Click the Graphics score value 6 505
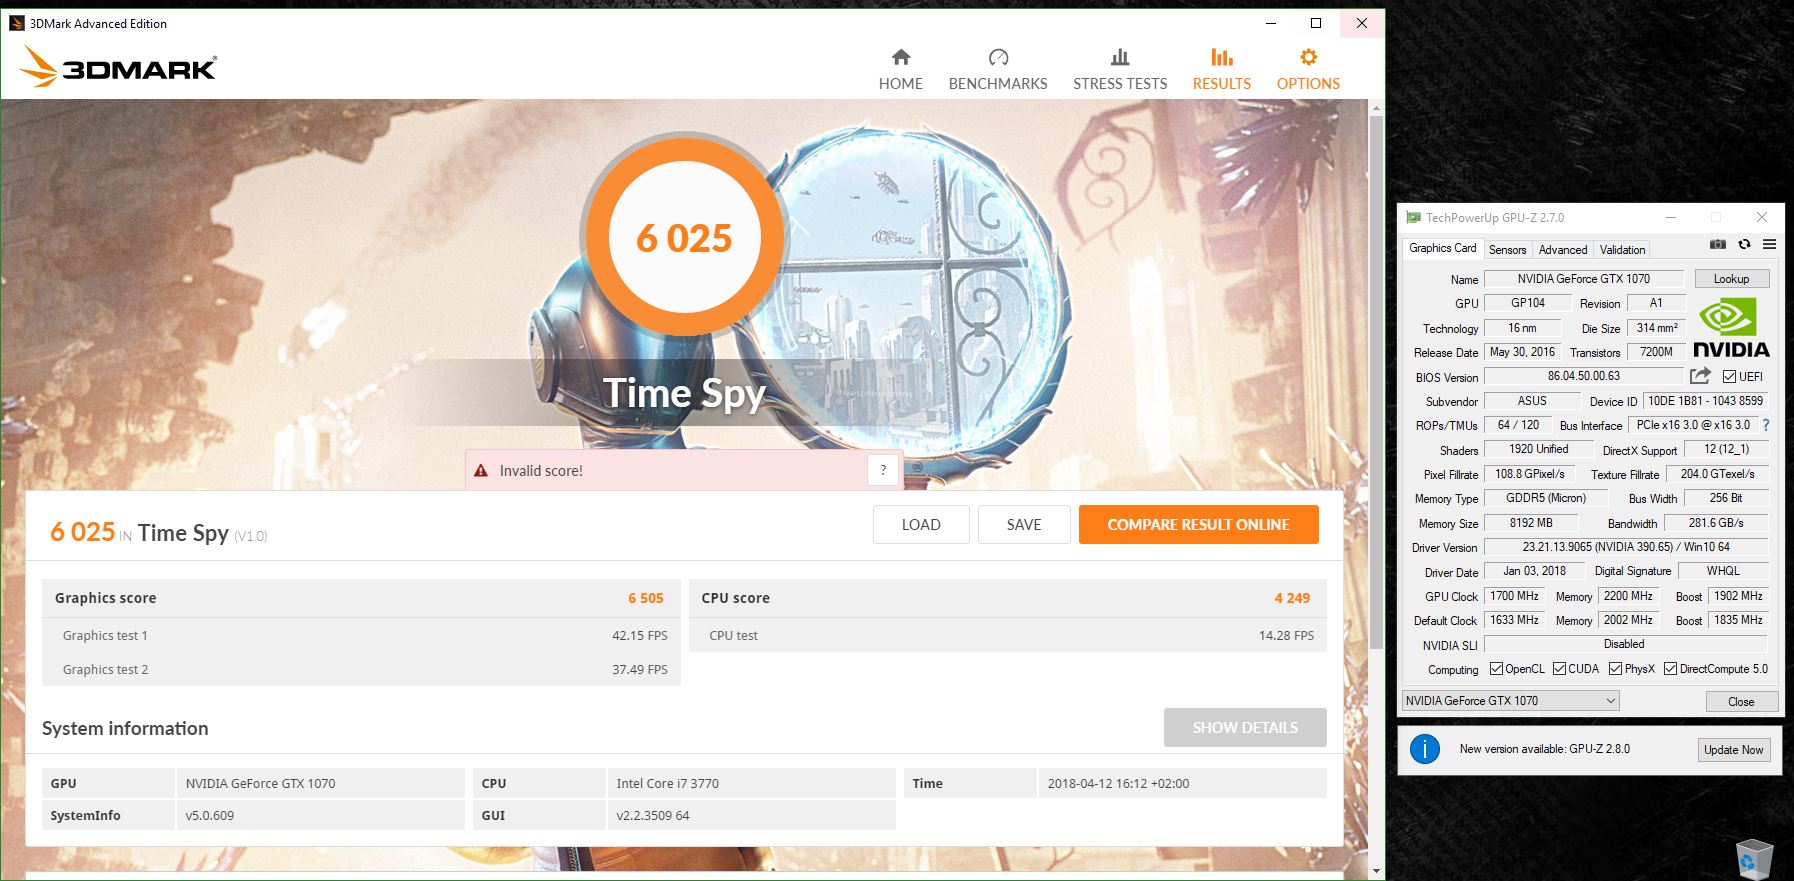This screenshot has width=1794, height=881. point(645,598)
